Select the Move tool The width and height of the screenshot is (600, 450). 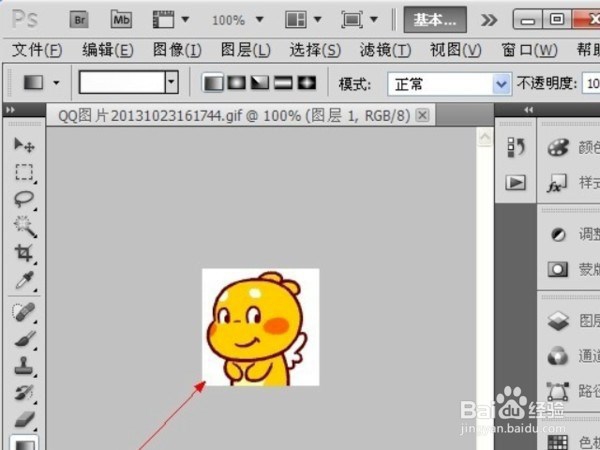(24, 145)
